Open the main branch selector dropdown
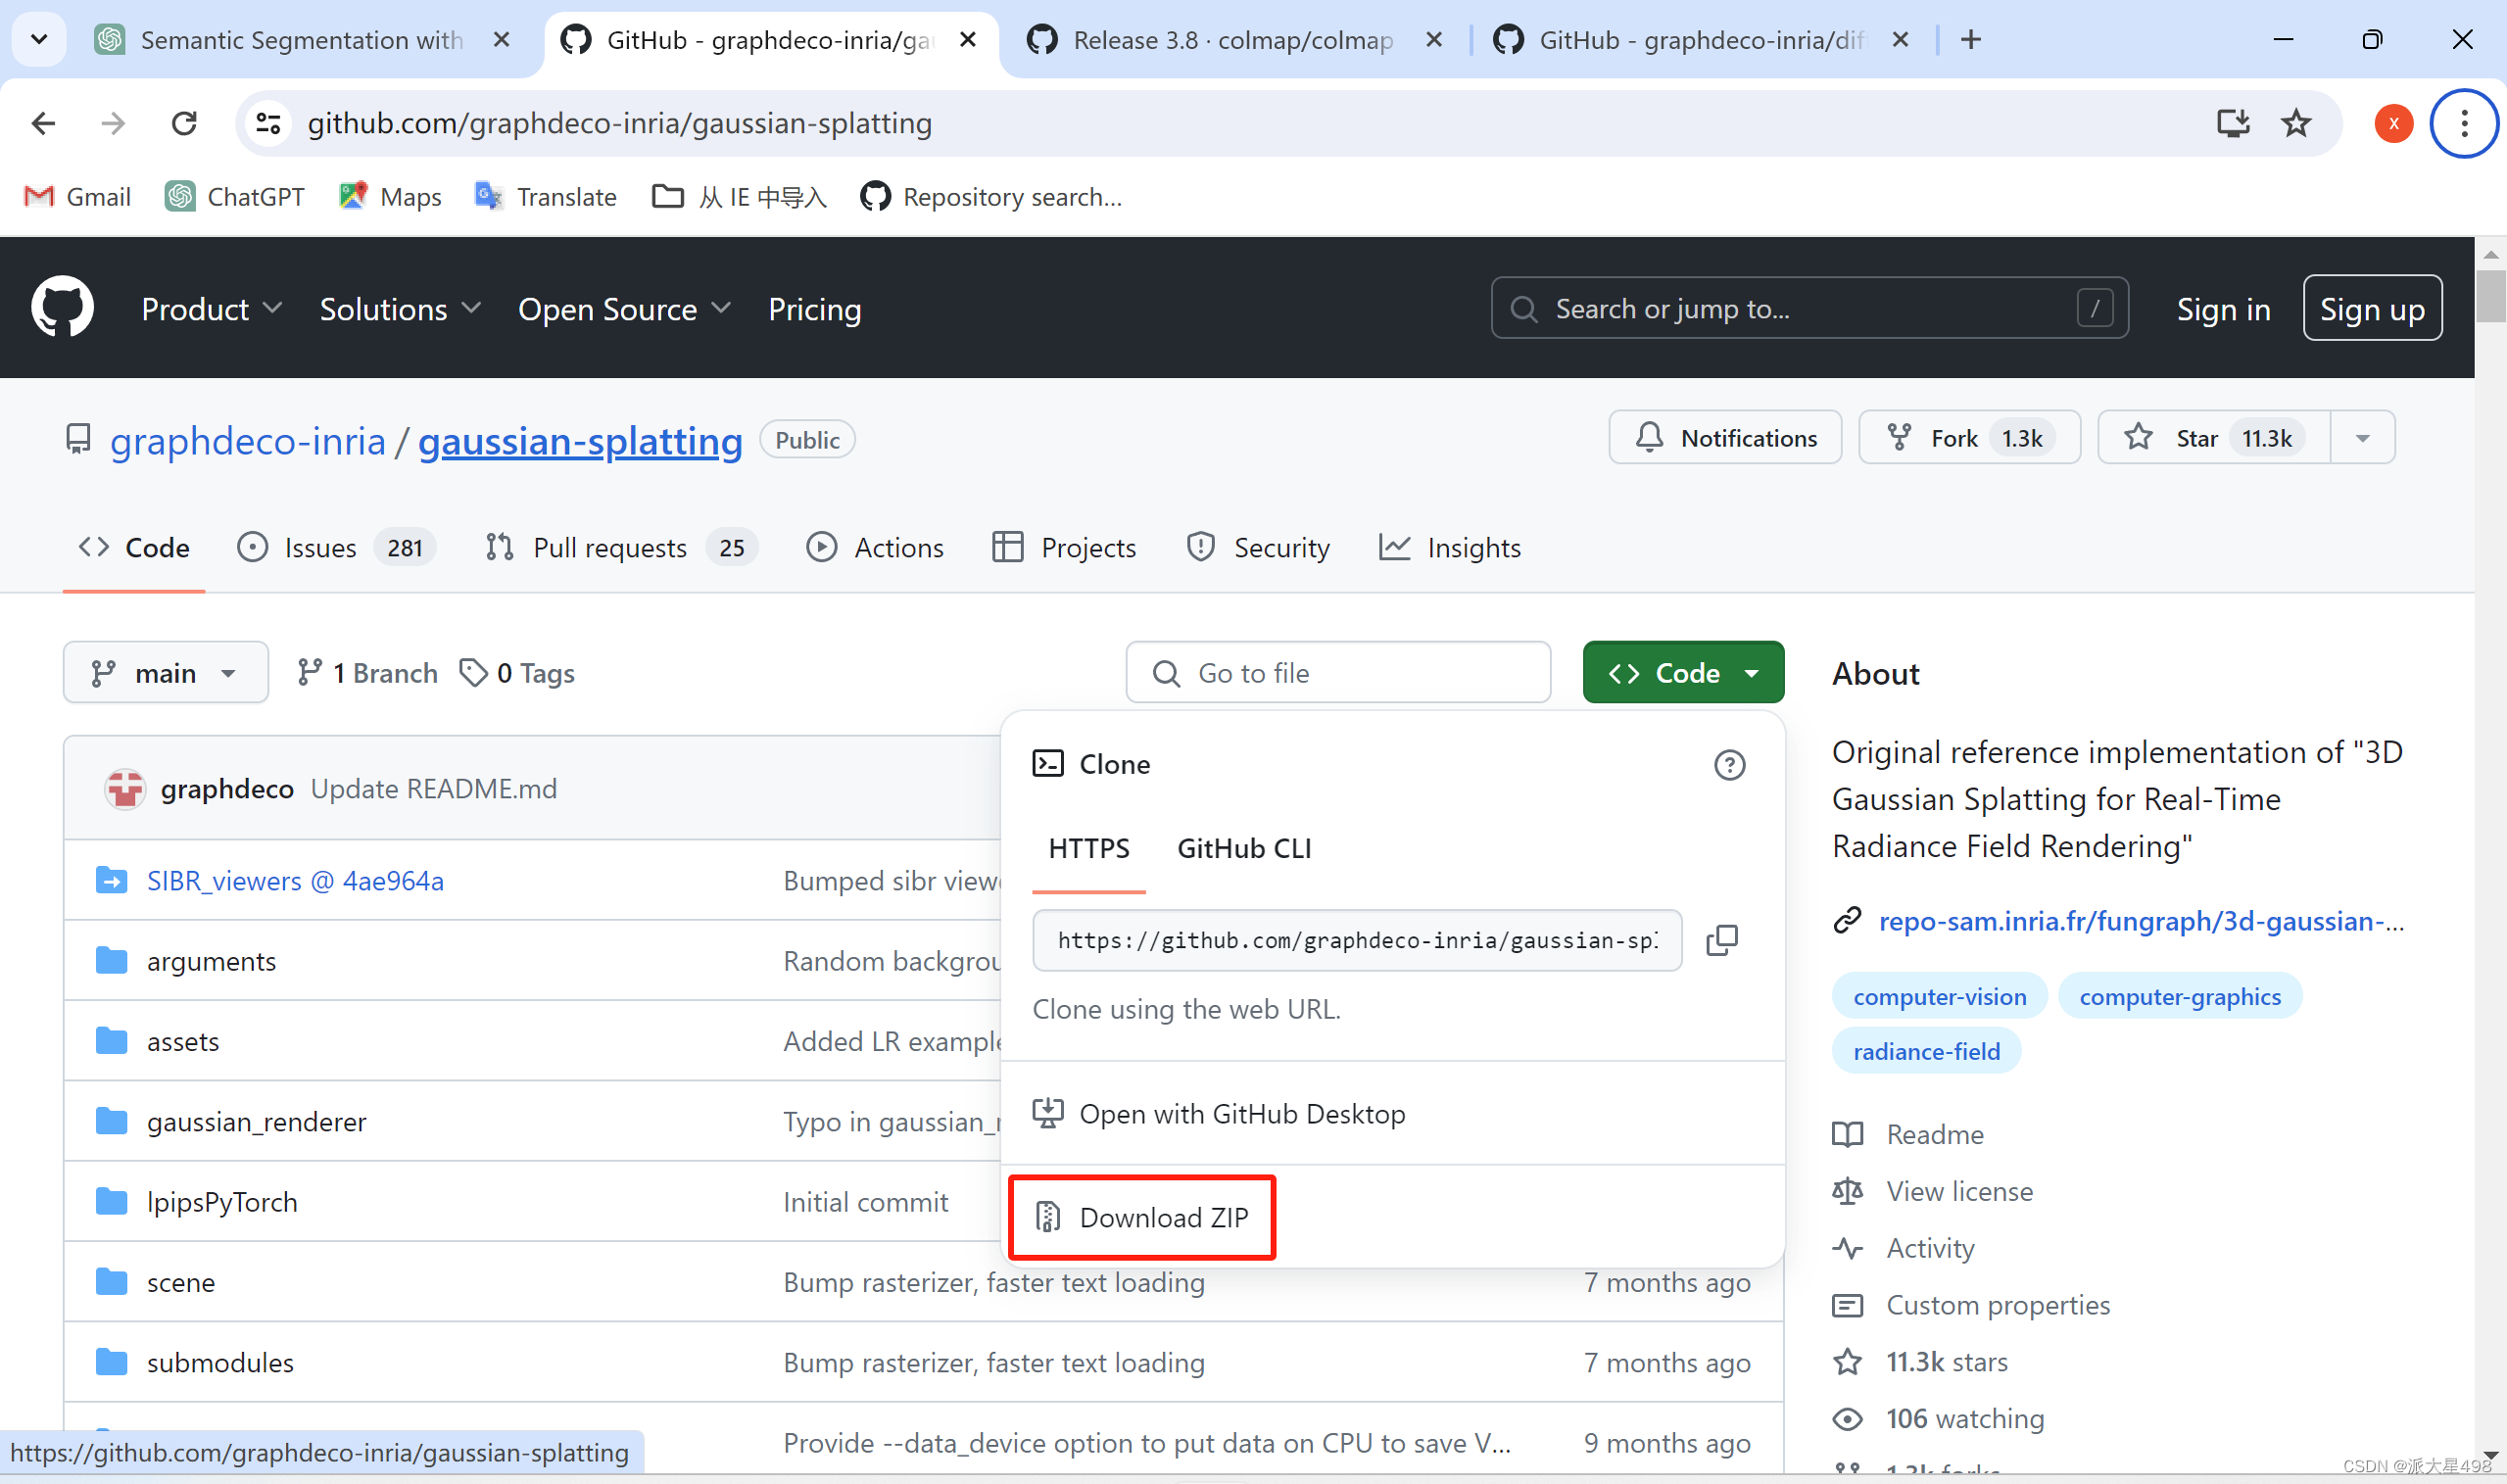2507x1484 pixels. point(165,673)
